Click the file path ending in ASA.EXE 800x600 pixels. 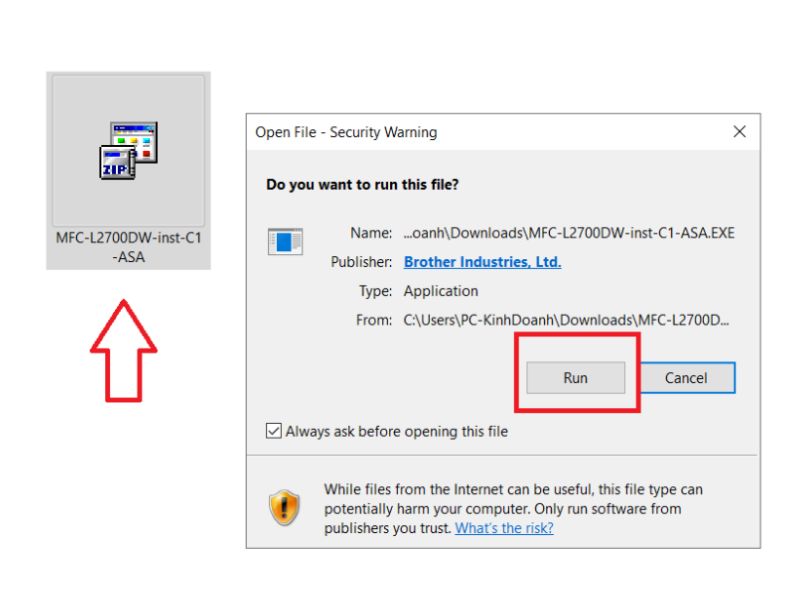tap(569, 233)
